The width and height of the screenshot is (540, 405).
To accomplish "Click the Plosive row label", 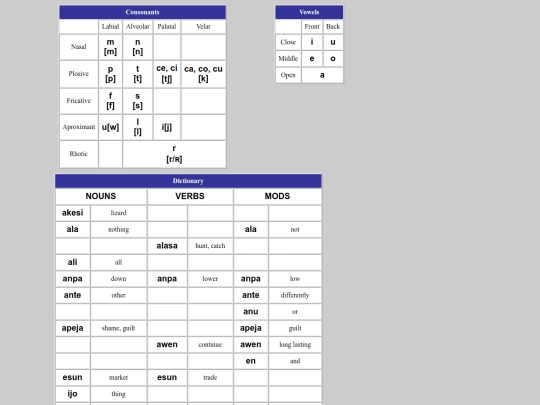I will [79, 74].
